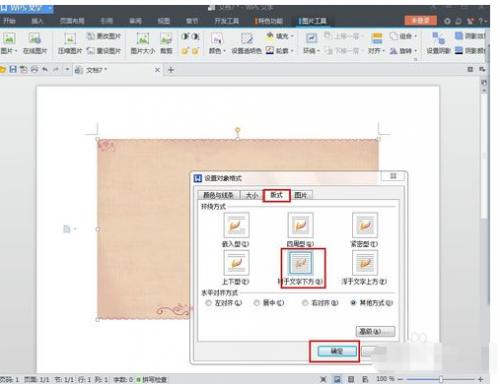Image resolution: width=500 pixels, height=384 pixels.
Task: Close the 设置对象格式 dialog
Action: 393,176
